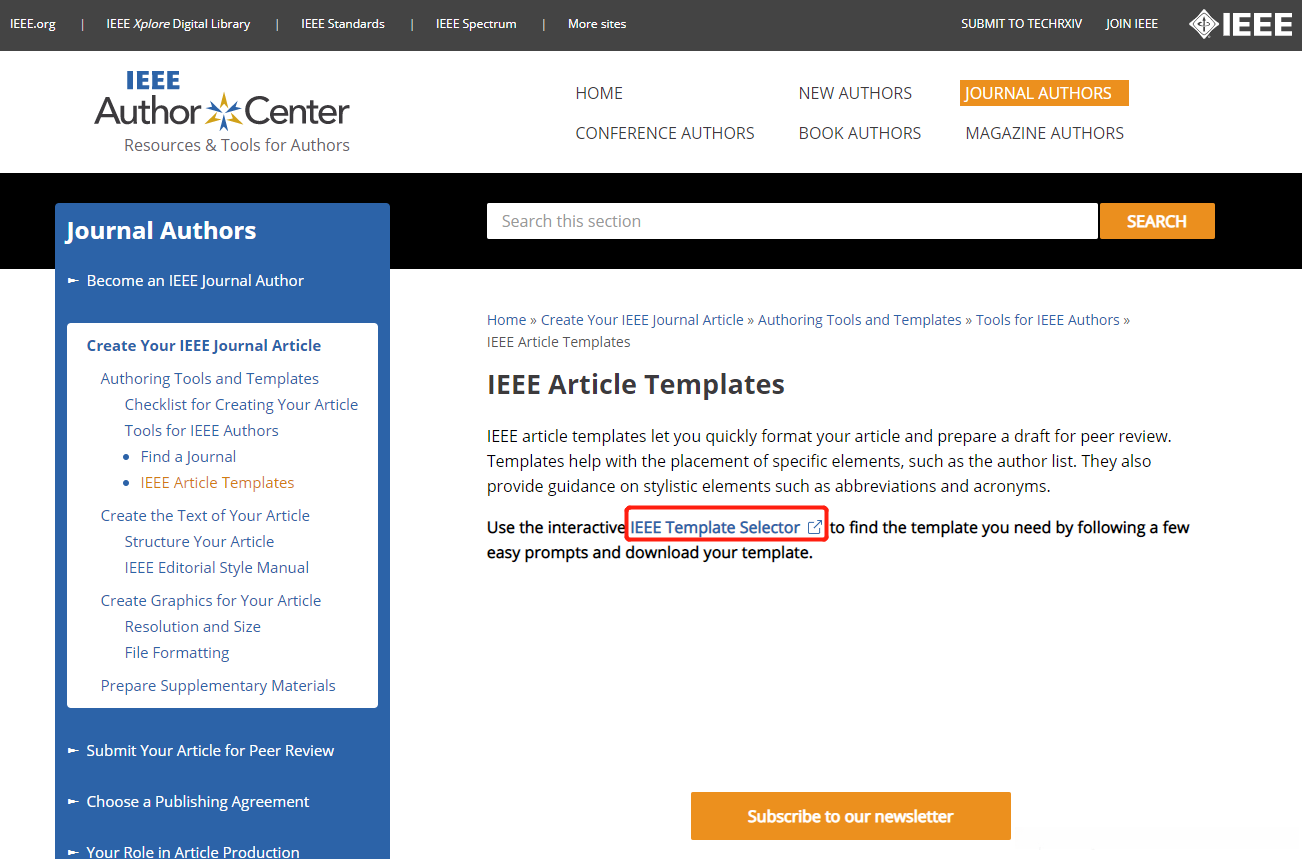Viewport: 1302px width, 859px height.
Task: Click the IEEE Article Templates page heading
Action: [x=636, y=385]
